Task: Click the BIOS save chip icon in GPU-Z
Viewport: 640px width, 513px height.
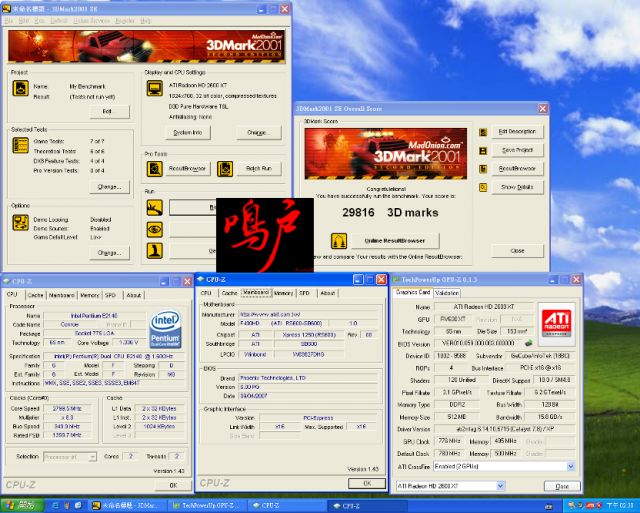Action: click(x=529, y=343)
